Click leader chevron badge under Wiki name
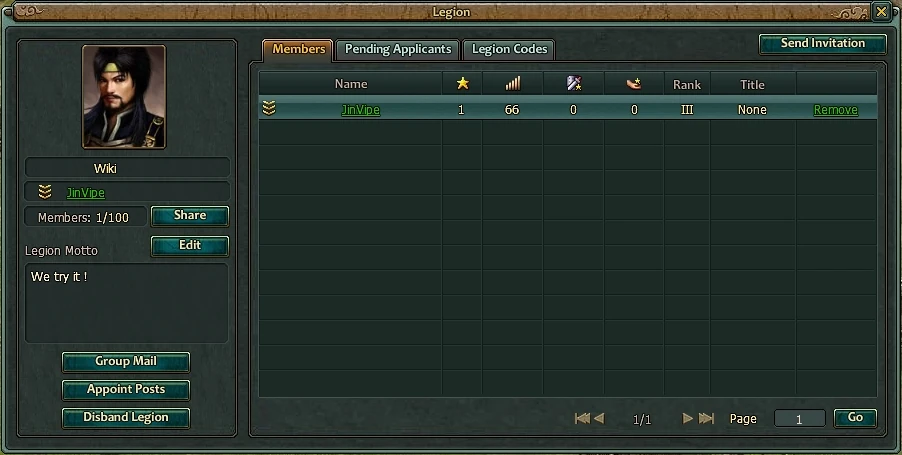 coord(45,192)
